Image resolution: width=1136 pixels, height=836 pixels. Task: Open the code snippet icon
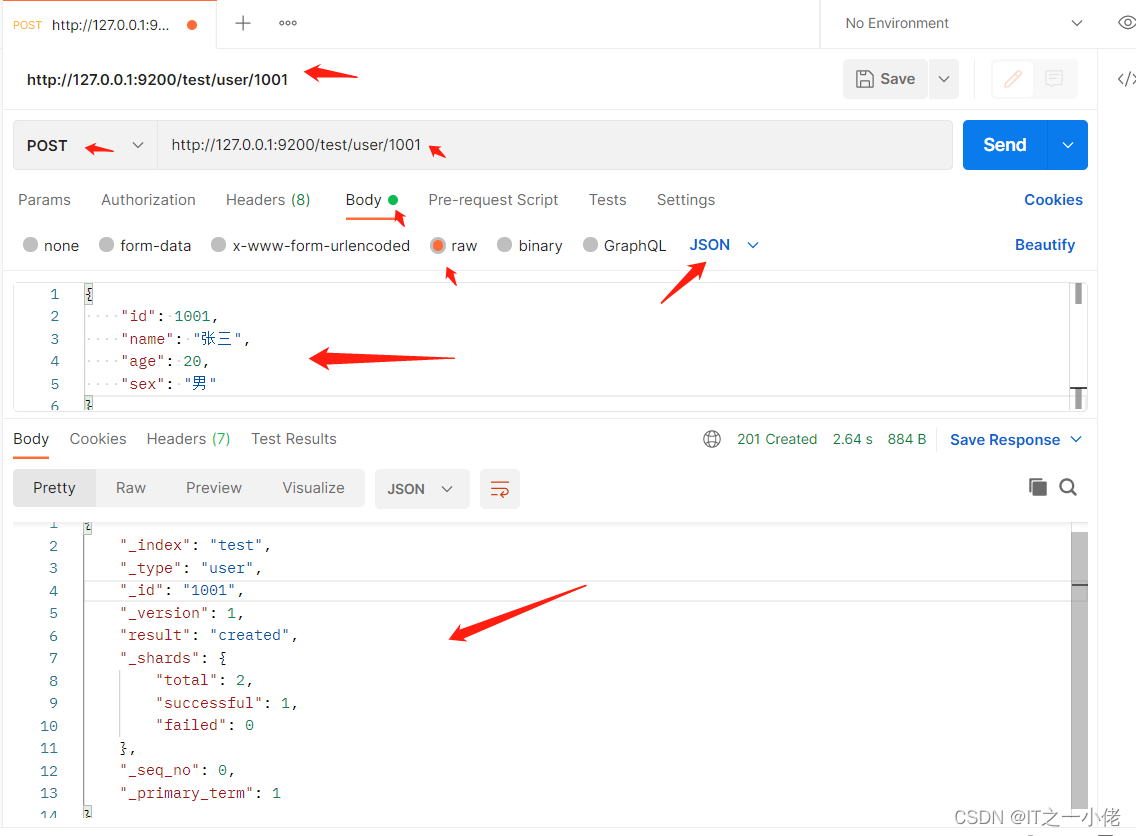[x=1125, y=79]
